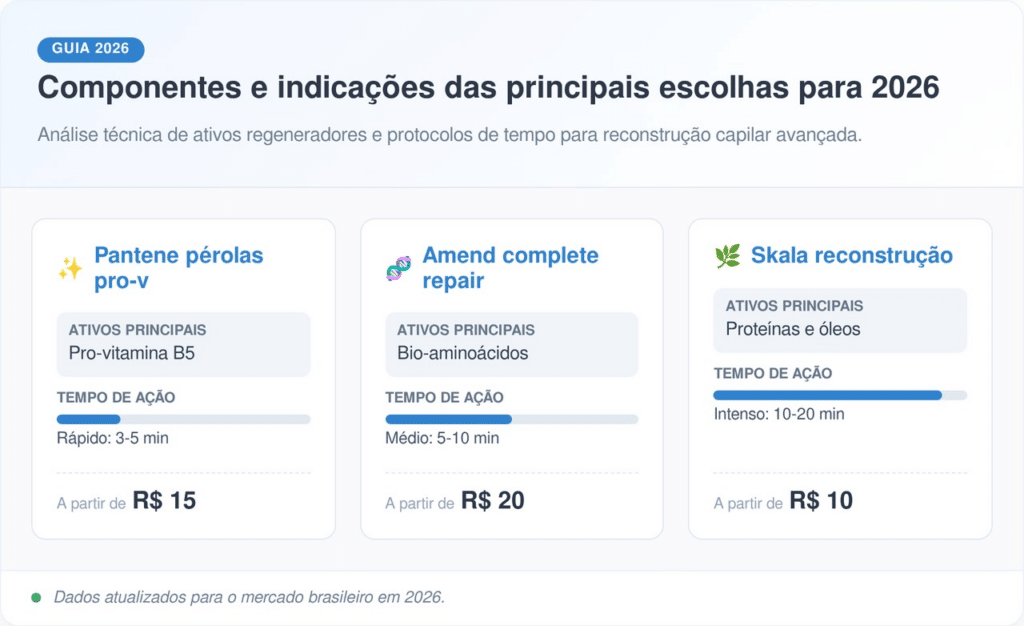This screenshot has width=1024, height=626.
Task: Click the Amend action time progress bar
Action: pyautogui.click(x=512, y=419)
